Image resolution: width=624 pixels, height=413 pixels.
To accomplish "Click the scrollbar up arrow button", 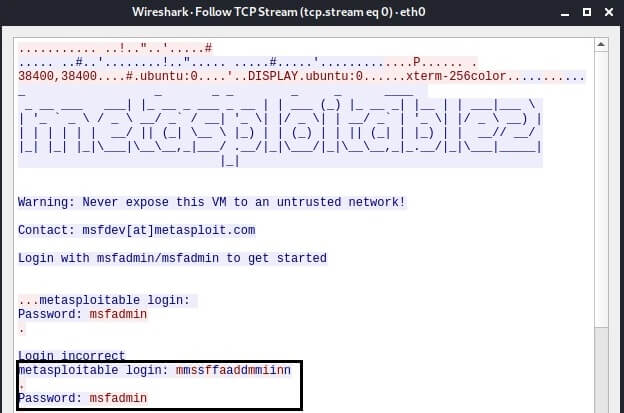I will 601,45.
